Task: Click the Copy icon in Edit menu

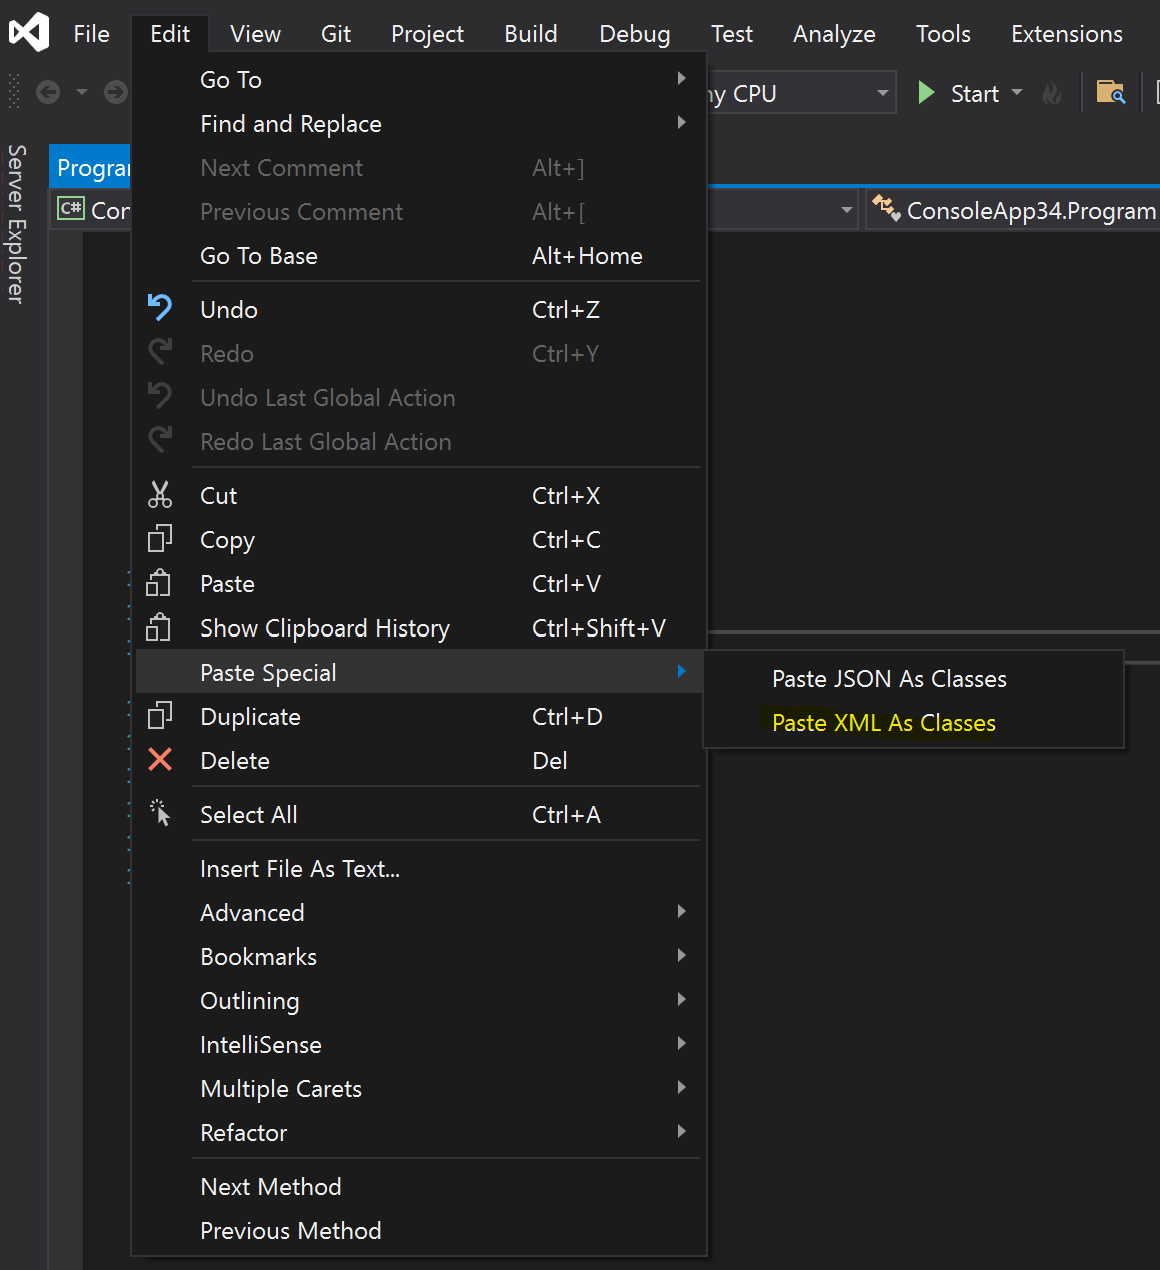Action: 160,539
